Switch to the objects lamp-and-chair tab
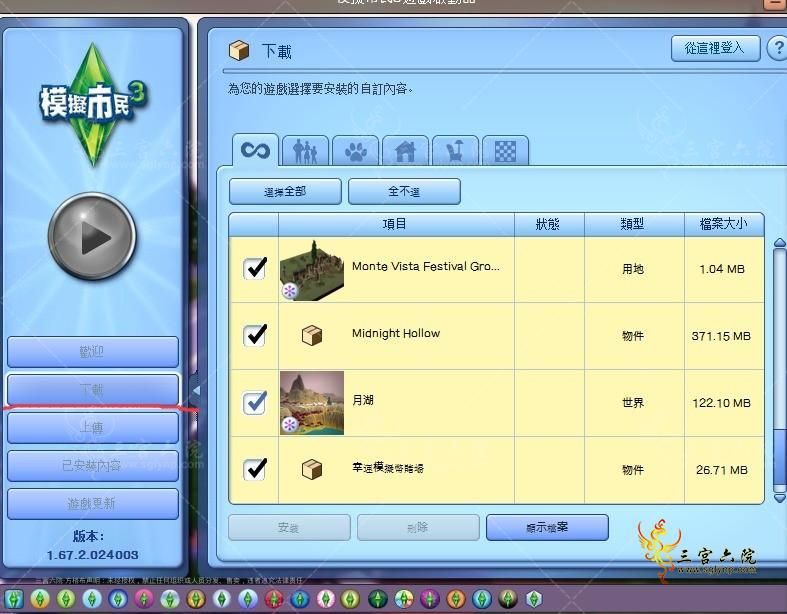The image size is (787, 614). coord(455,151)
